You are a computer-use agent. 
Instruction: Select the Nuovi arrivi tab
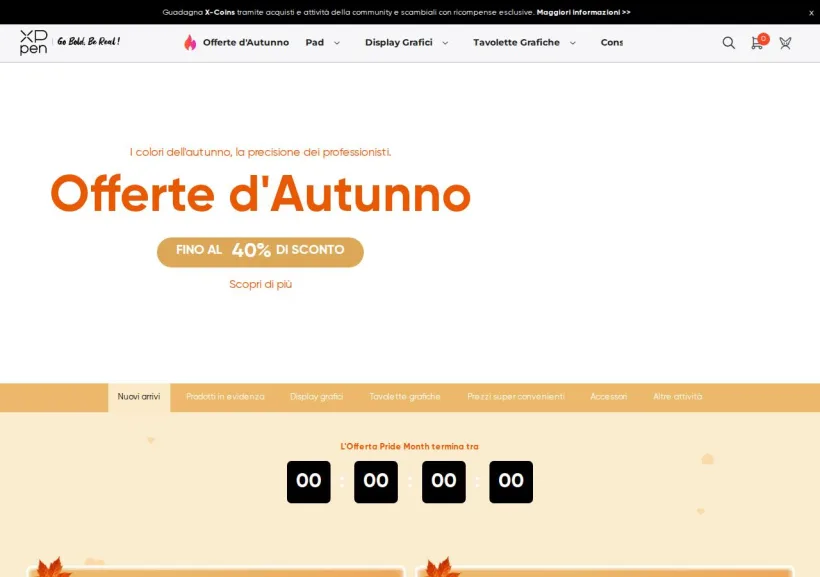click(139, 397)
